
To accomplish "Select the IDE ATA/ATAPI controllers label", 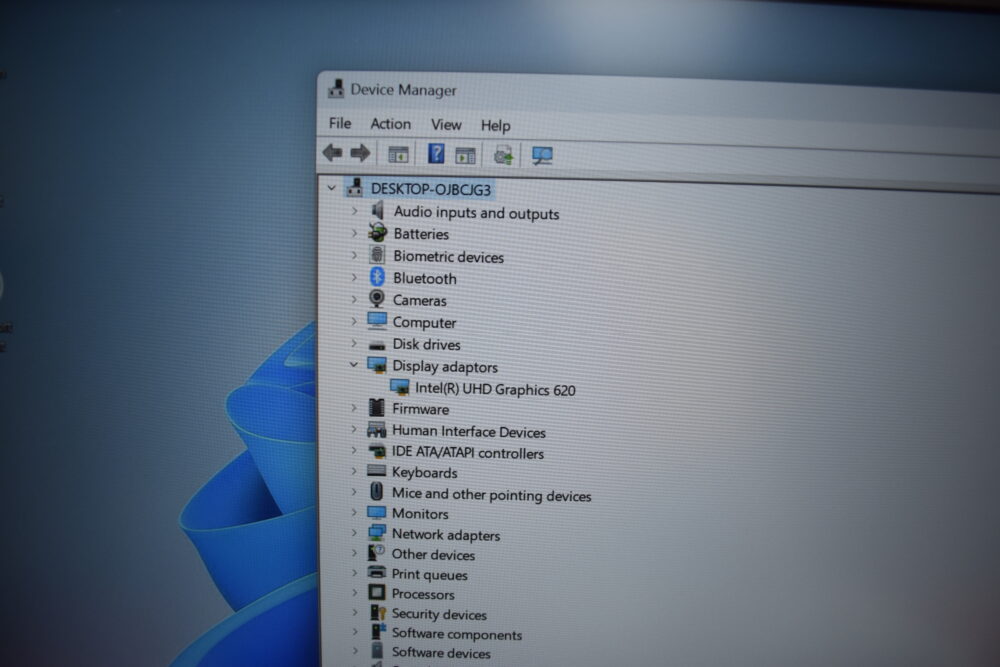I will (x=467, y=453).
